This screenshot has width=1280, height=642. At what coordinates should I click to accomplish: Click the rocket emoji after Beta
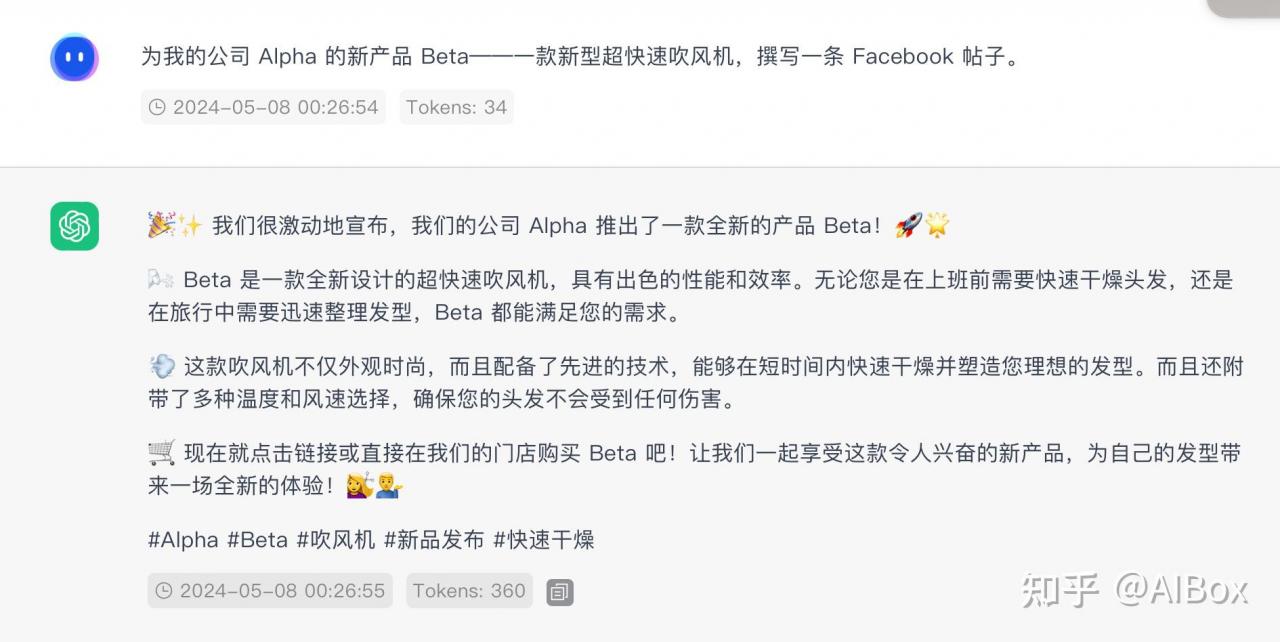908,225
